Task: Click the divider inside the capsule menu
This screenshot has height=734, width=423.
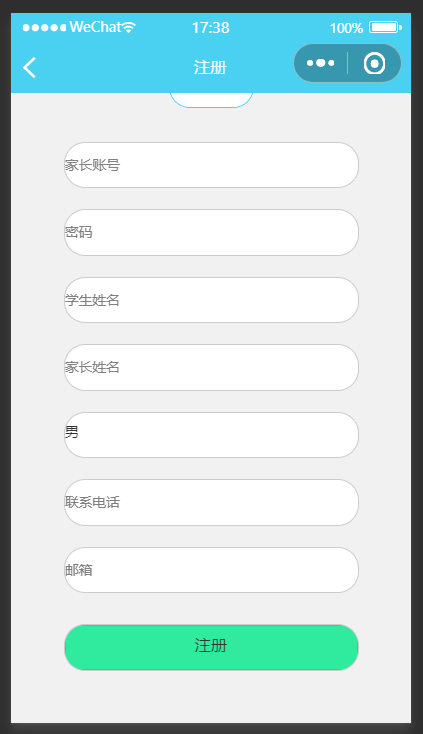Action: pyautogui.click(x=347, y=63)
